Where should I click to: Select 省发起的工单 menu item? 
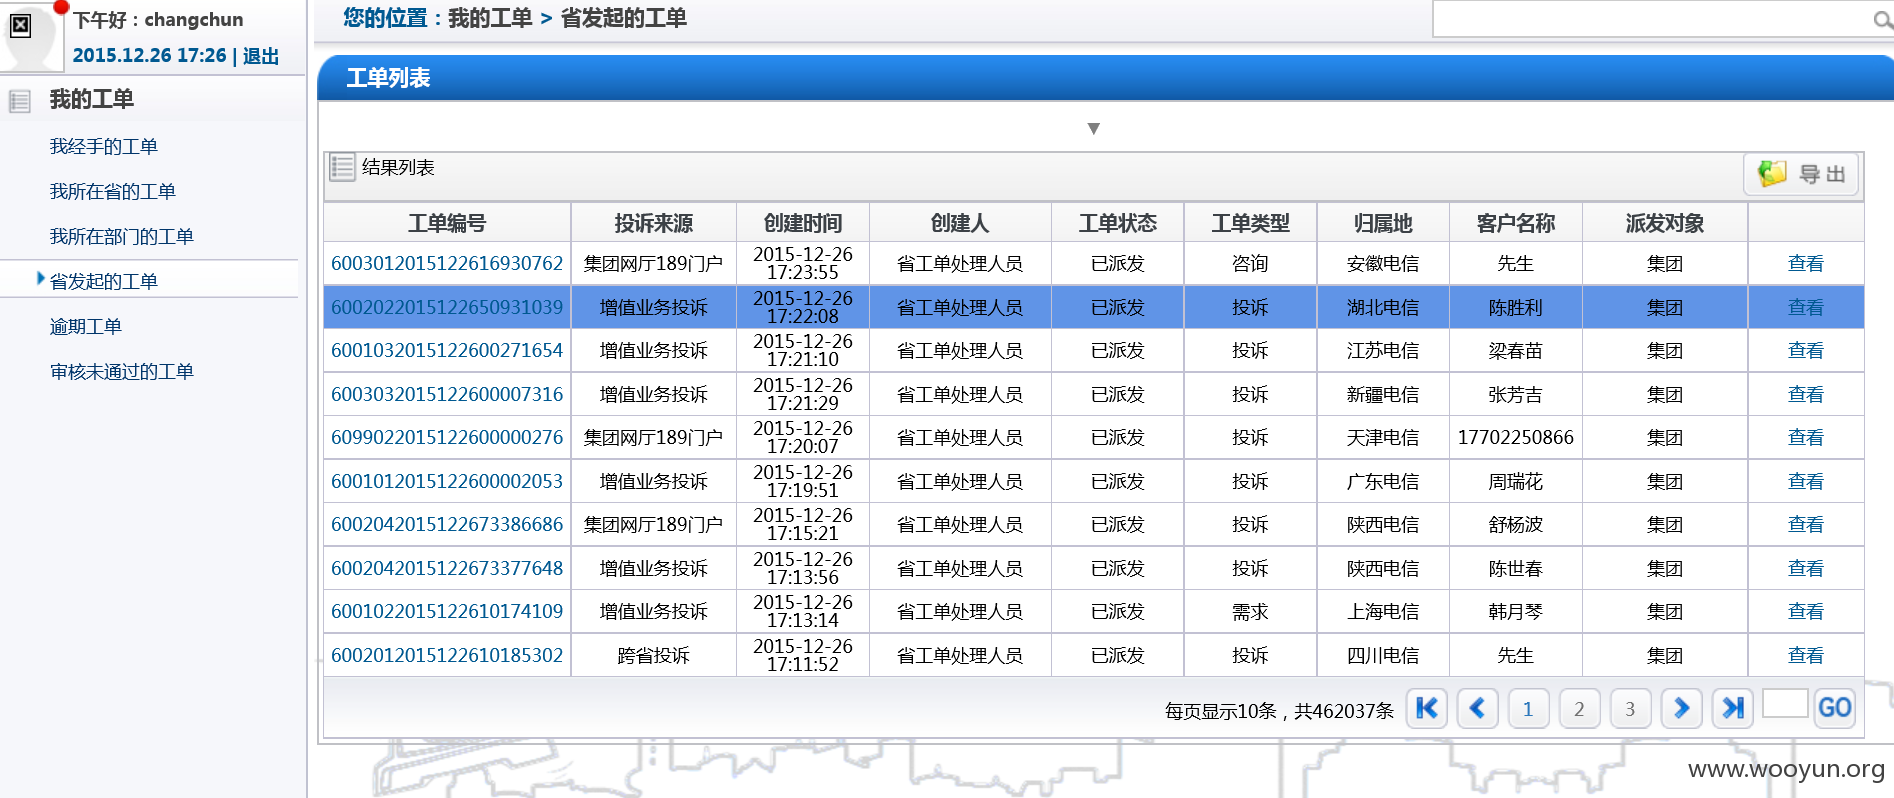tap(104, 281)
